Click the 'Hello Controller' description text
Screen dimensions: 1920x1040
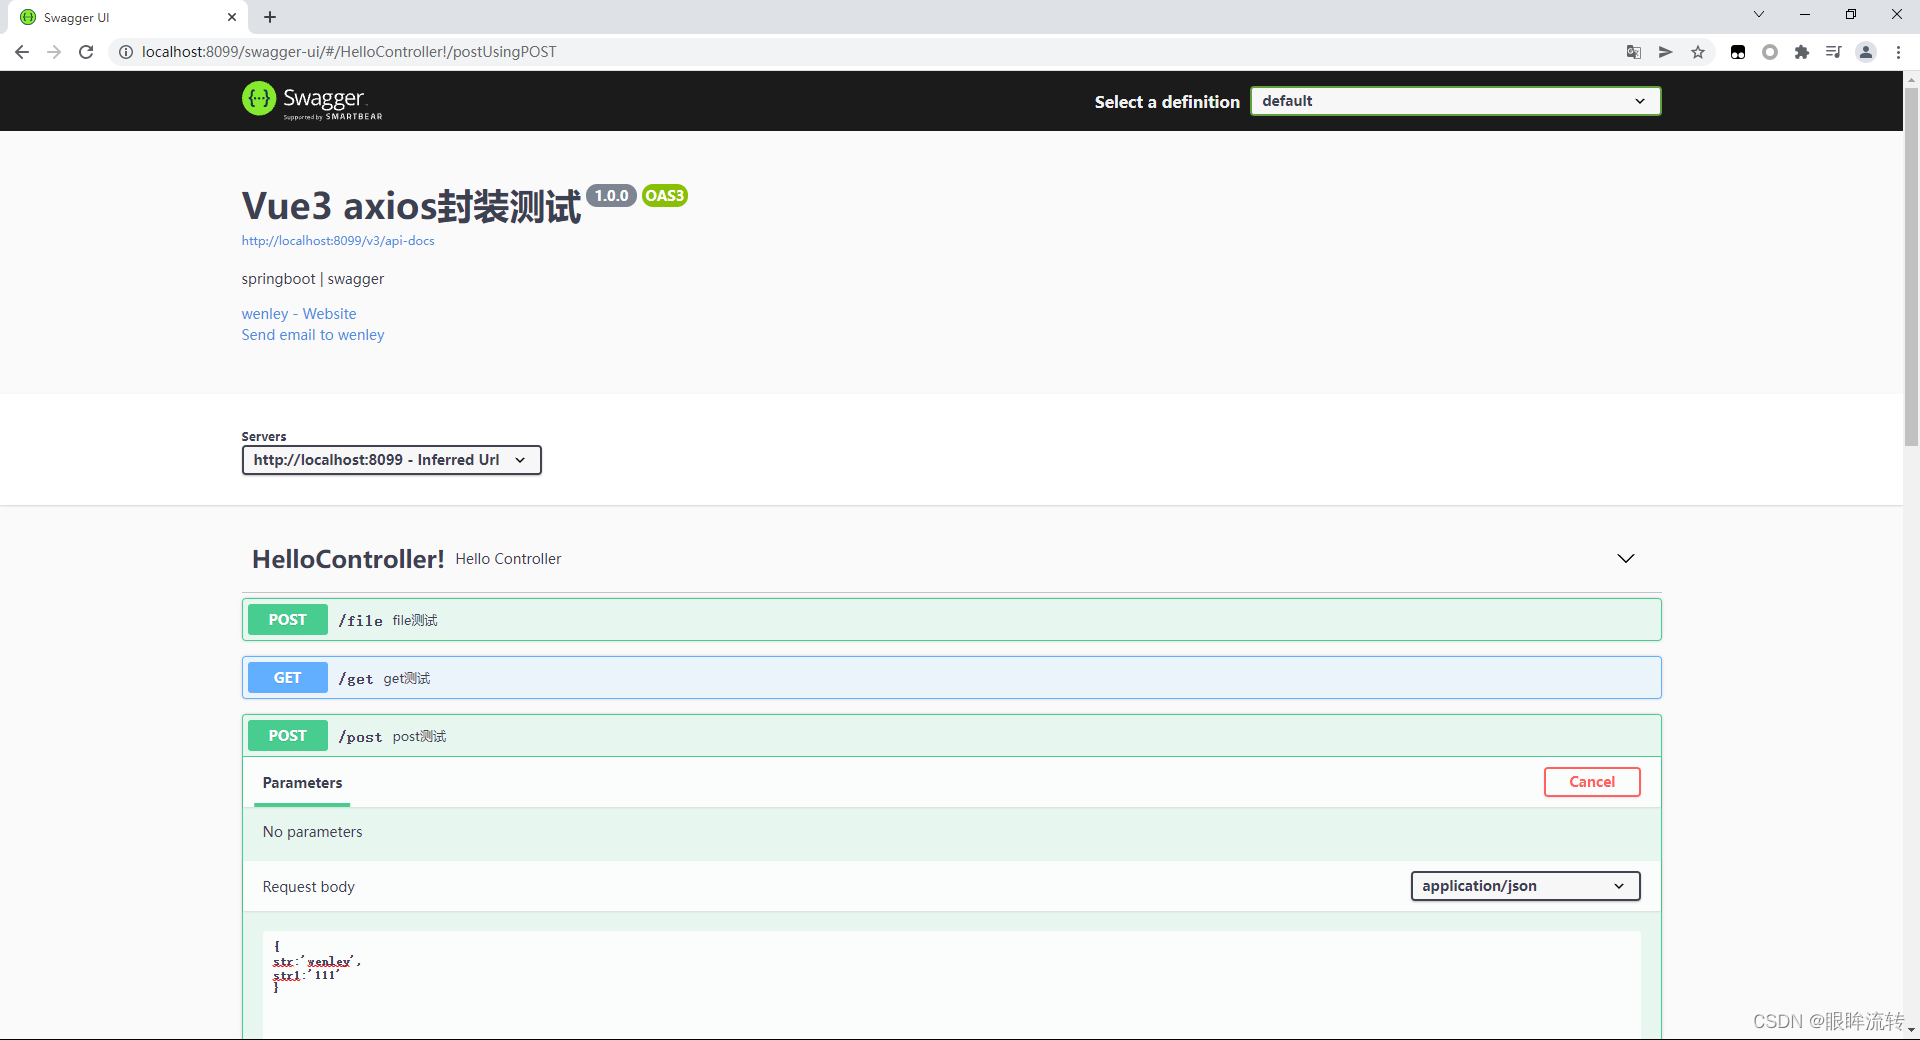[x=508, y=559]
